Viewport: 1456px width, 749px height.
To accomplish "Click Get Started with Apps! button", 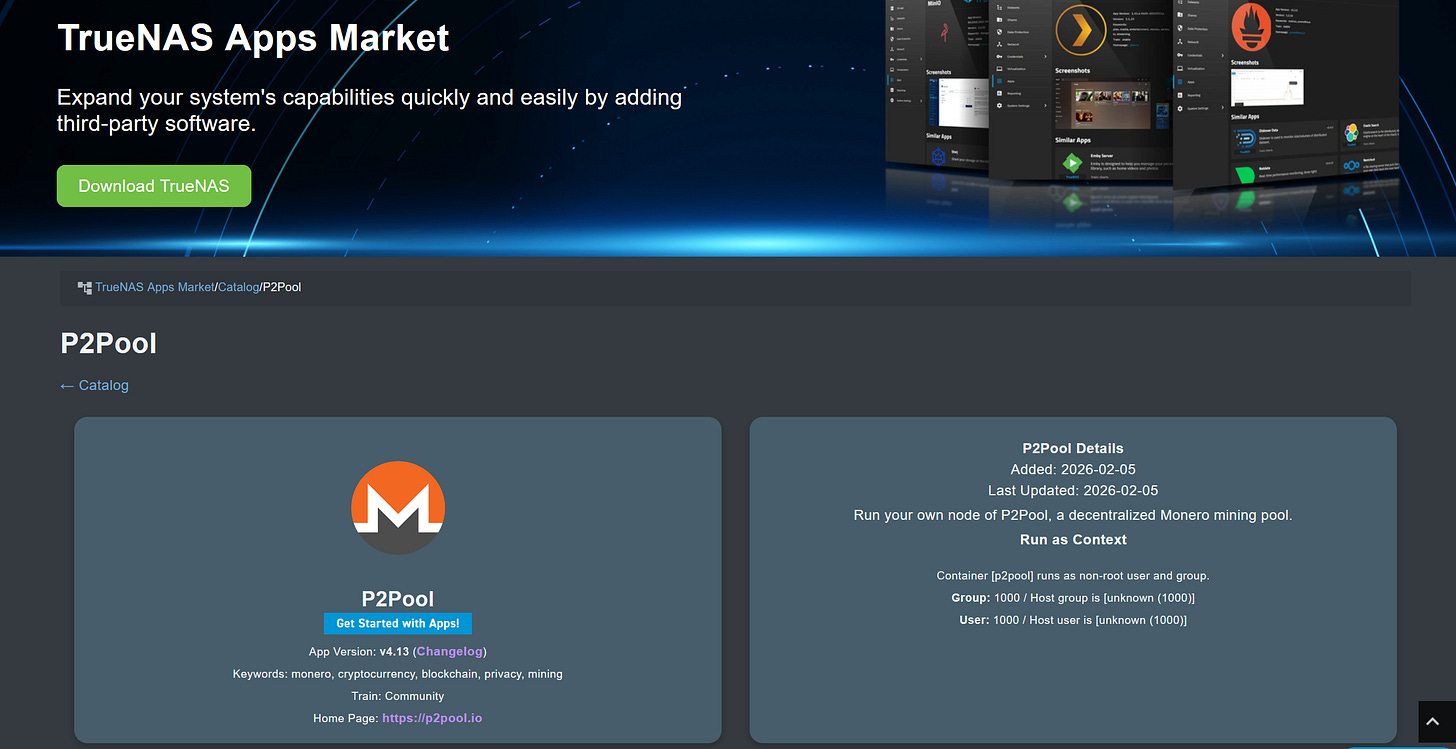I will tap(398, 623).
